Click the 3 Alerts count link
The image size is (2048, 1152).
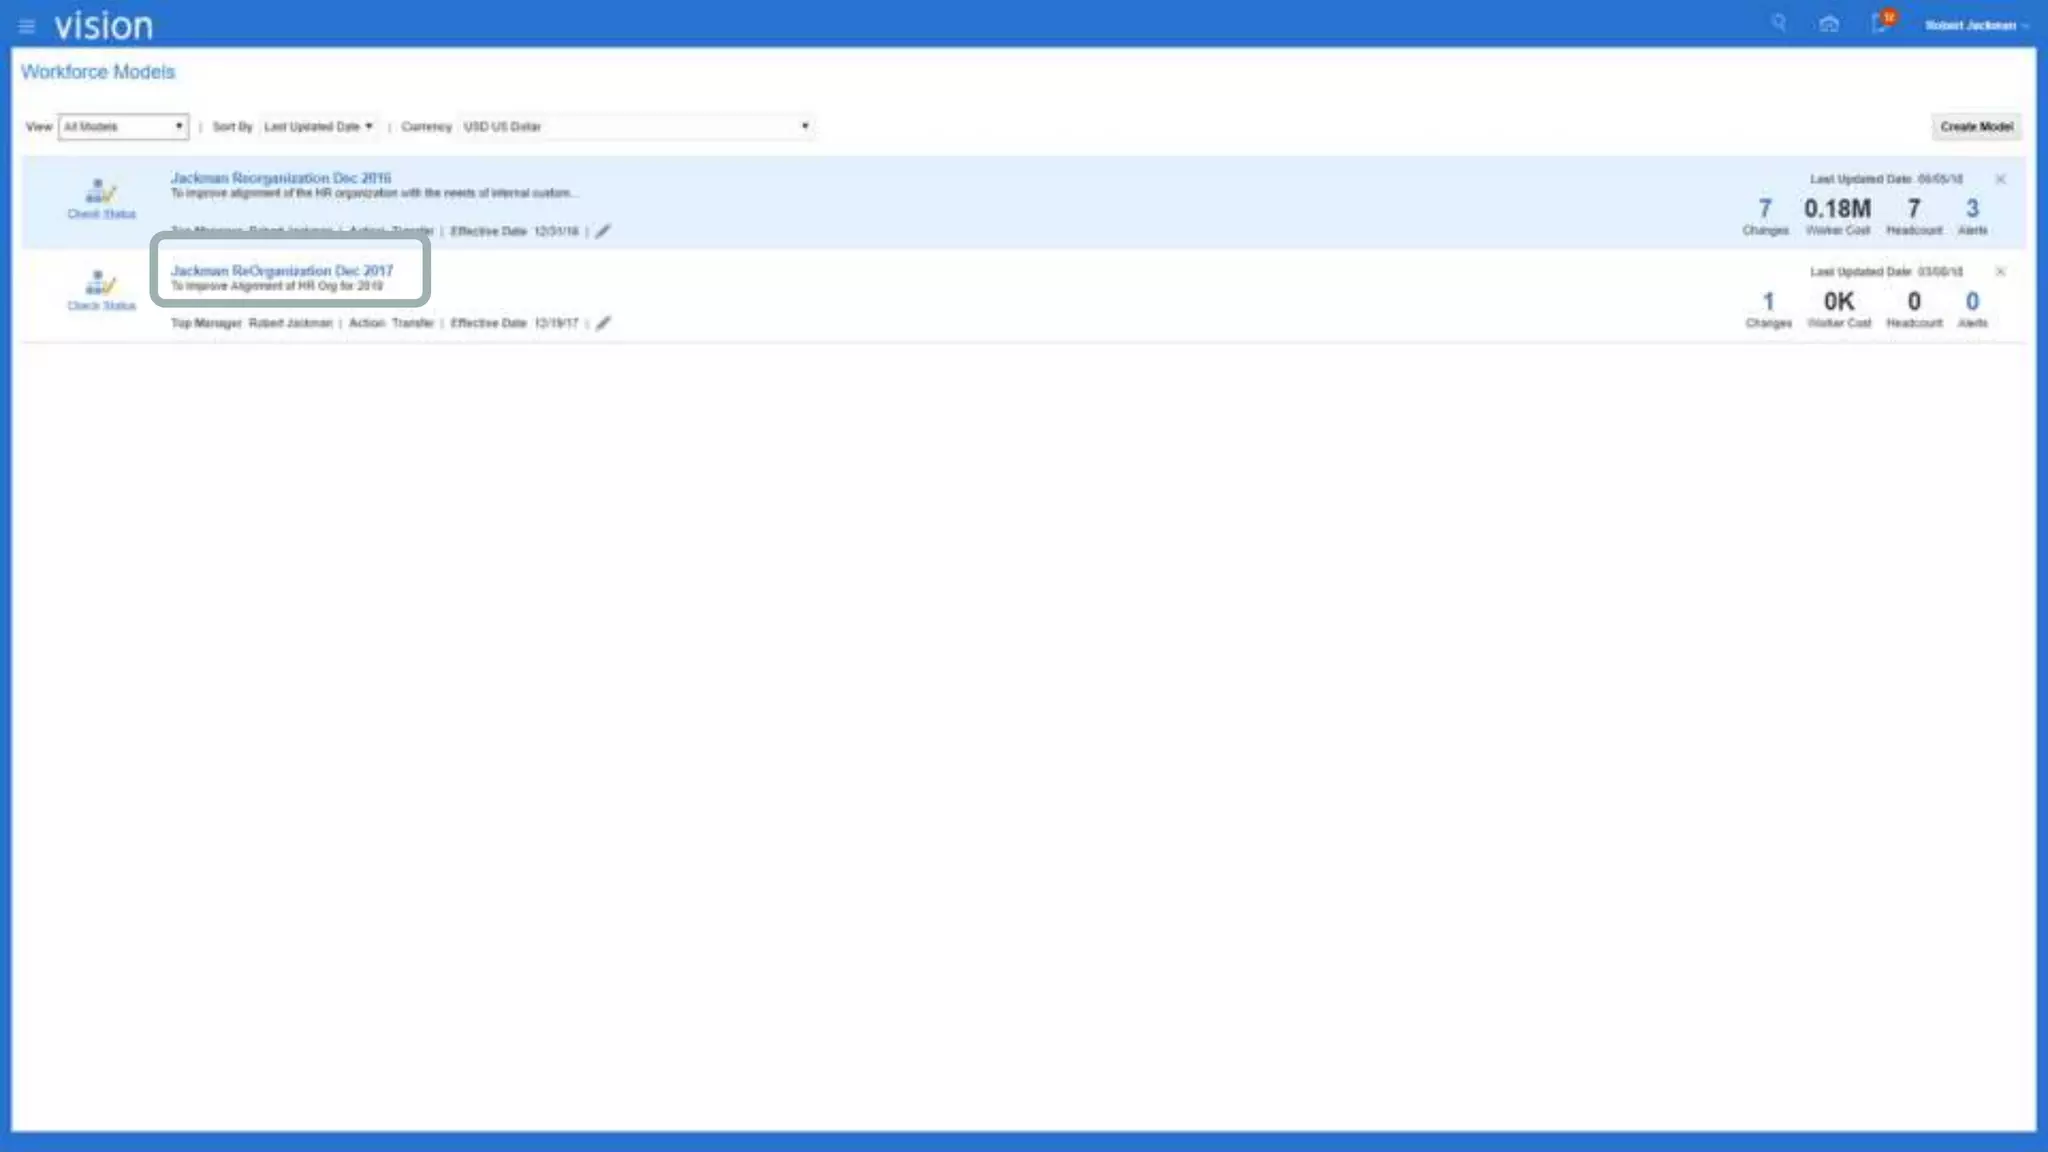(x=1972, y=209)
